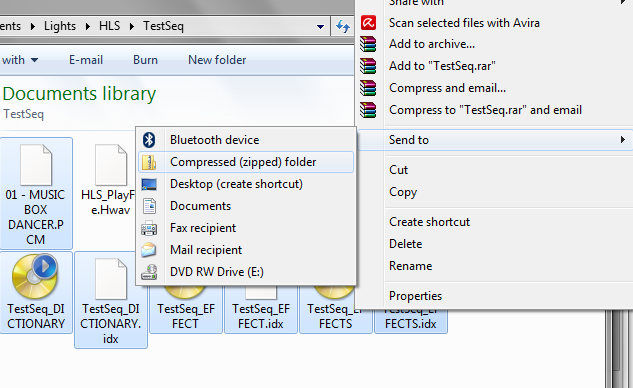Viewport: 633px width, 388px height.
Task: Click the refresh button next to the address bar
Action: (x=343, y=26)
